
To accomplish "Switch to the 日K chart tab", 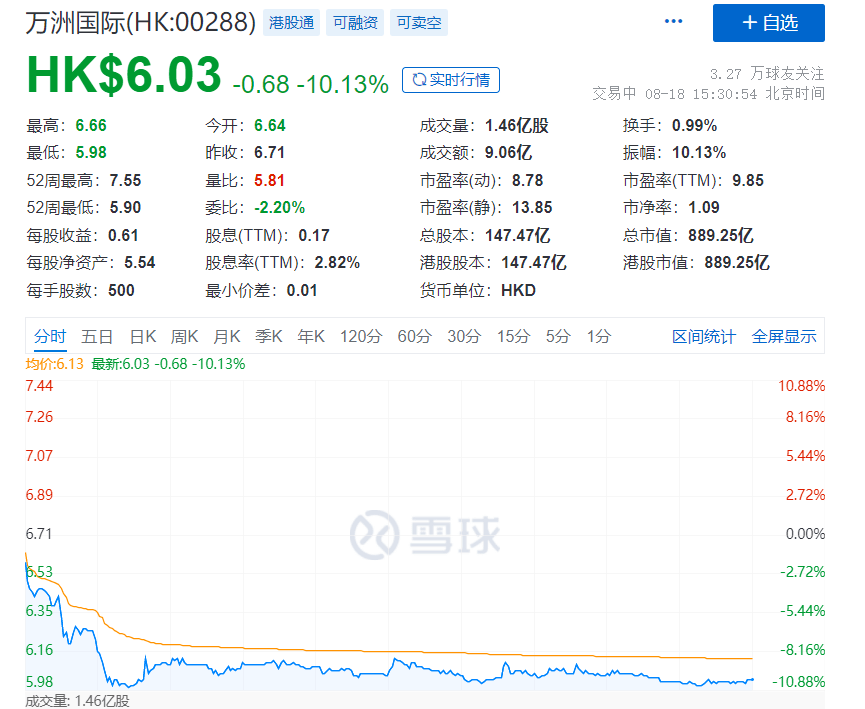I will (143, 337).
